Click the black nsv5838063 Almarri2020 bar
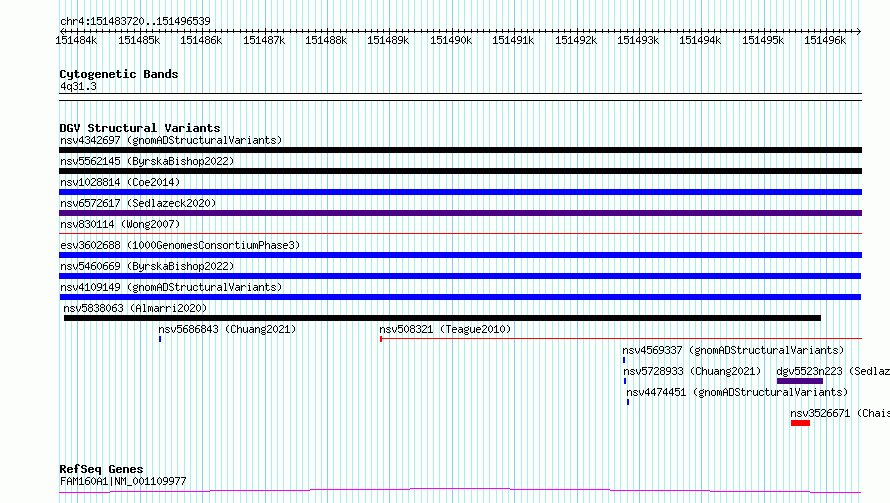The image size is (890, 503). pos(442,318)
